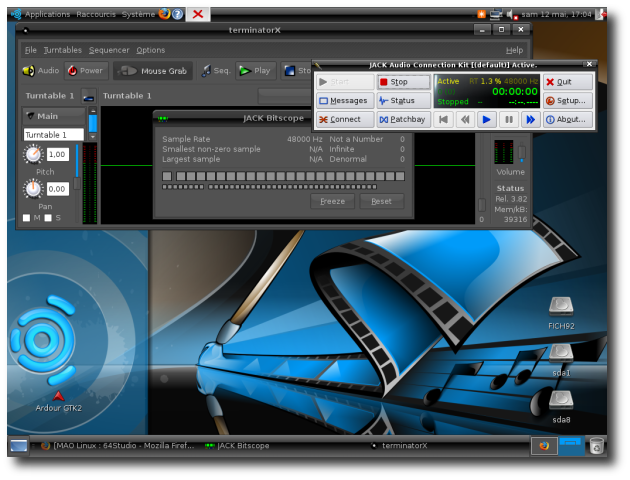The width and height of the screenshot is (630, 480).
Task: Open the Système menu in top panel
Action: (x=138, y=14)
